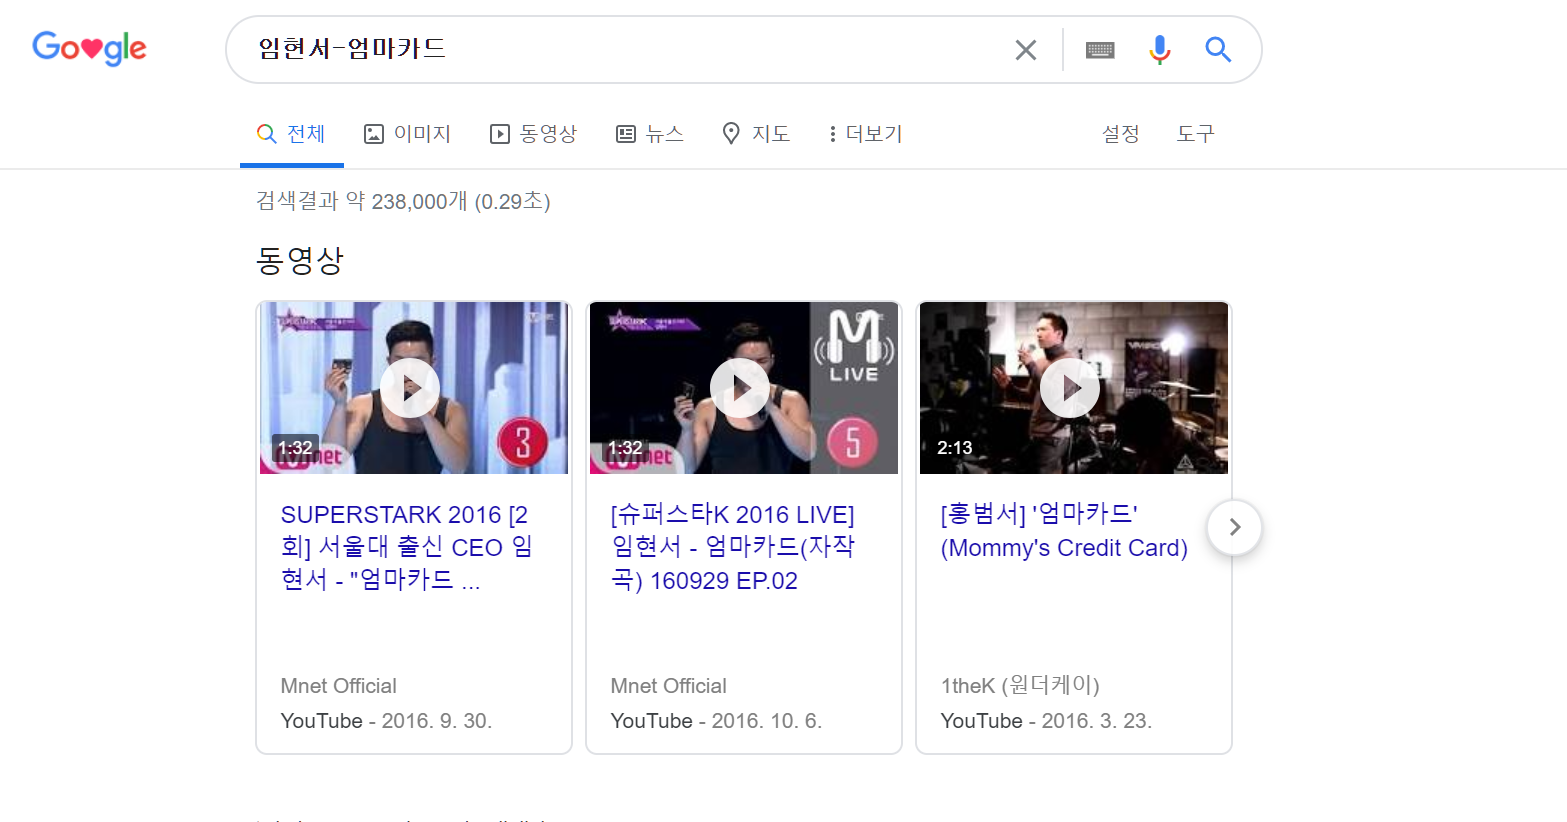Viewport: 1567px width, 822px height.
Task: Play the SUPERSTARK 2016 [2회] video thumbnail
Action: [414, 388]
